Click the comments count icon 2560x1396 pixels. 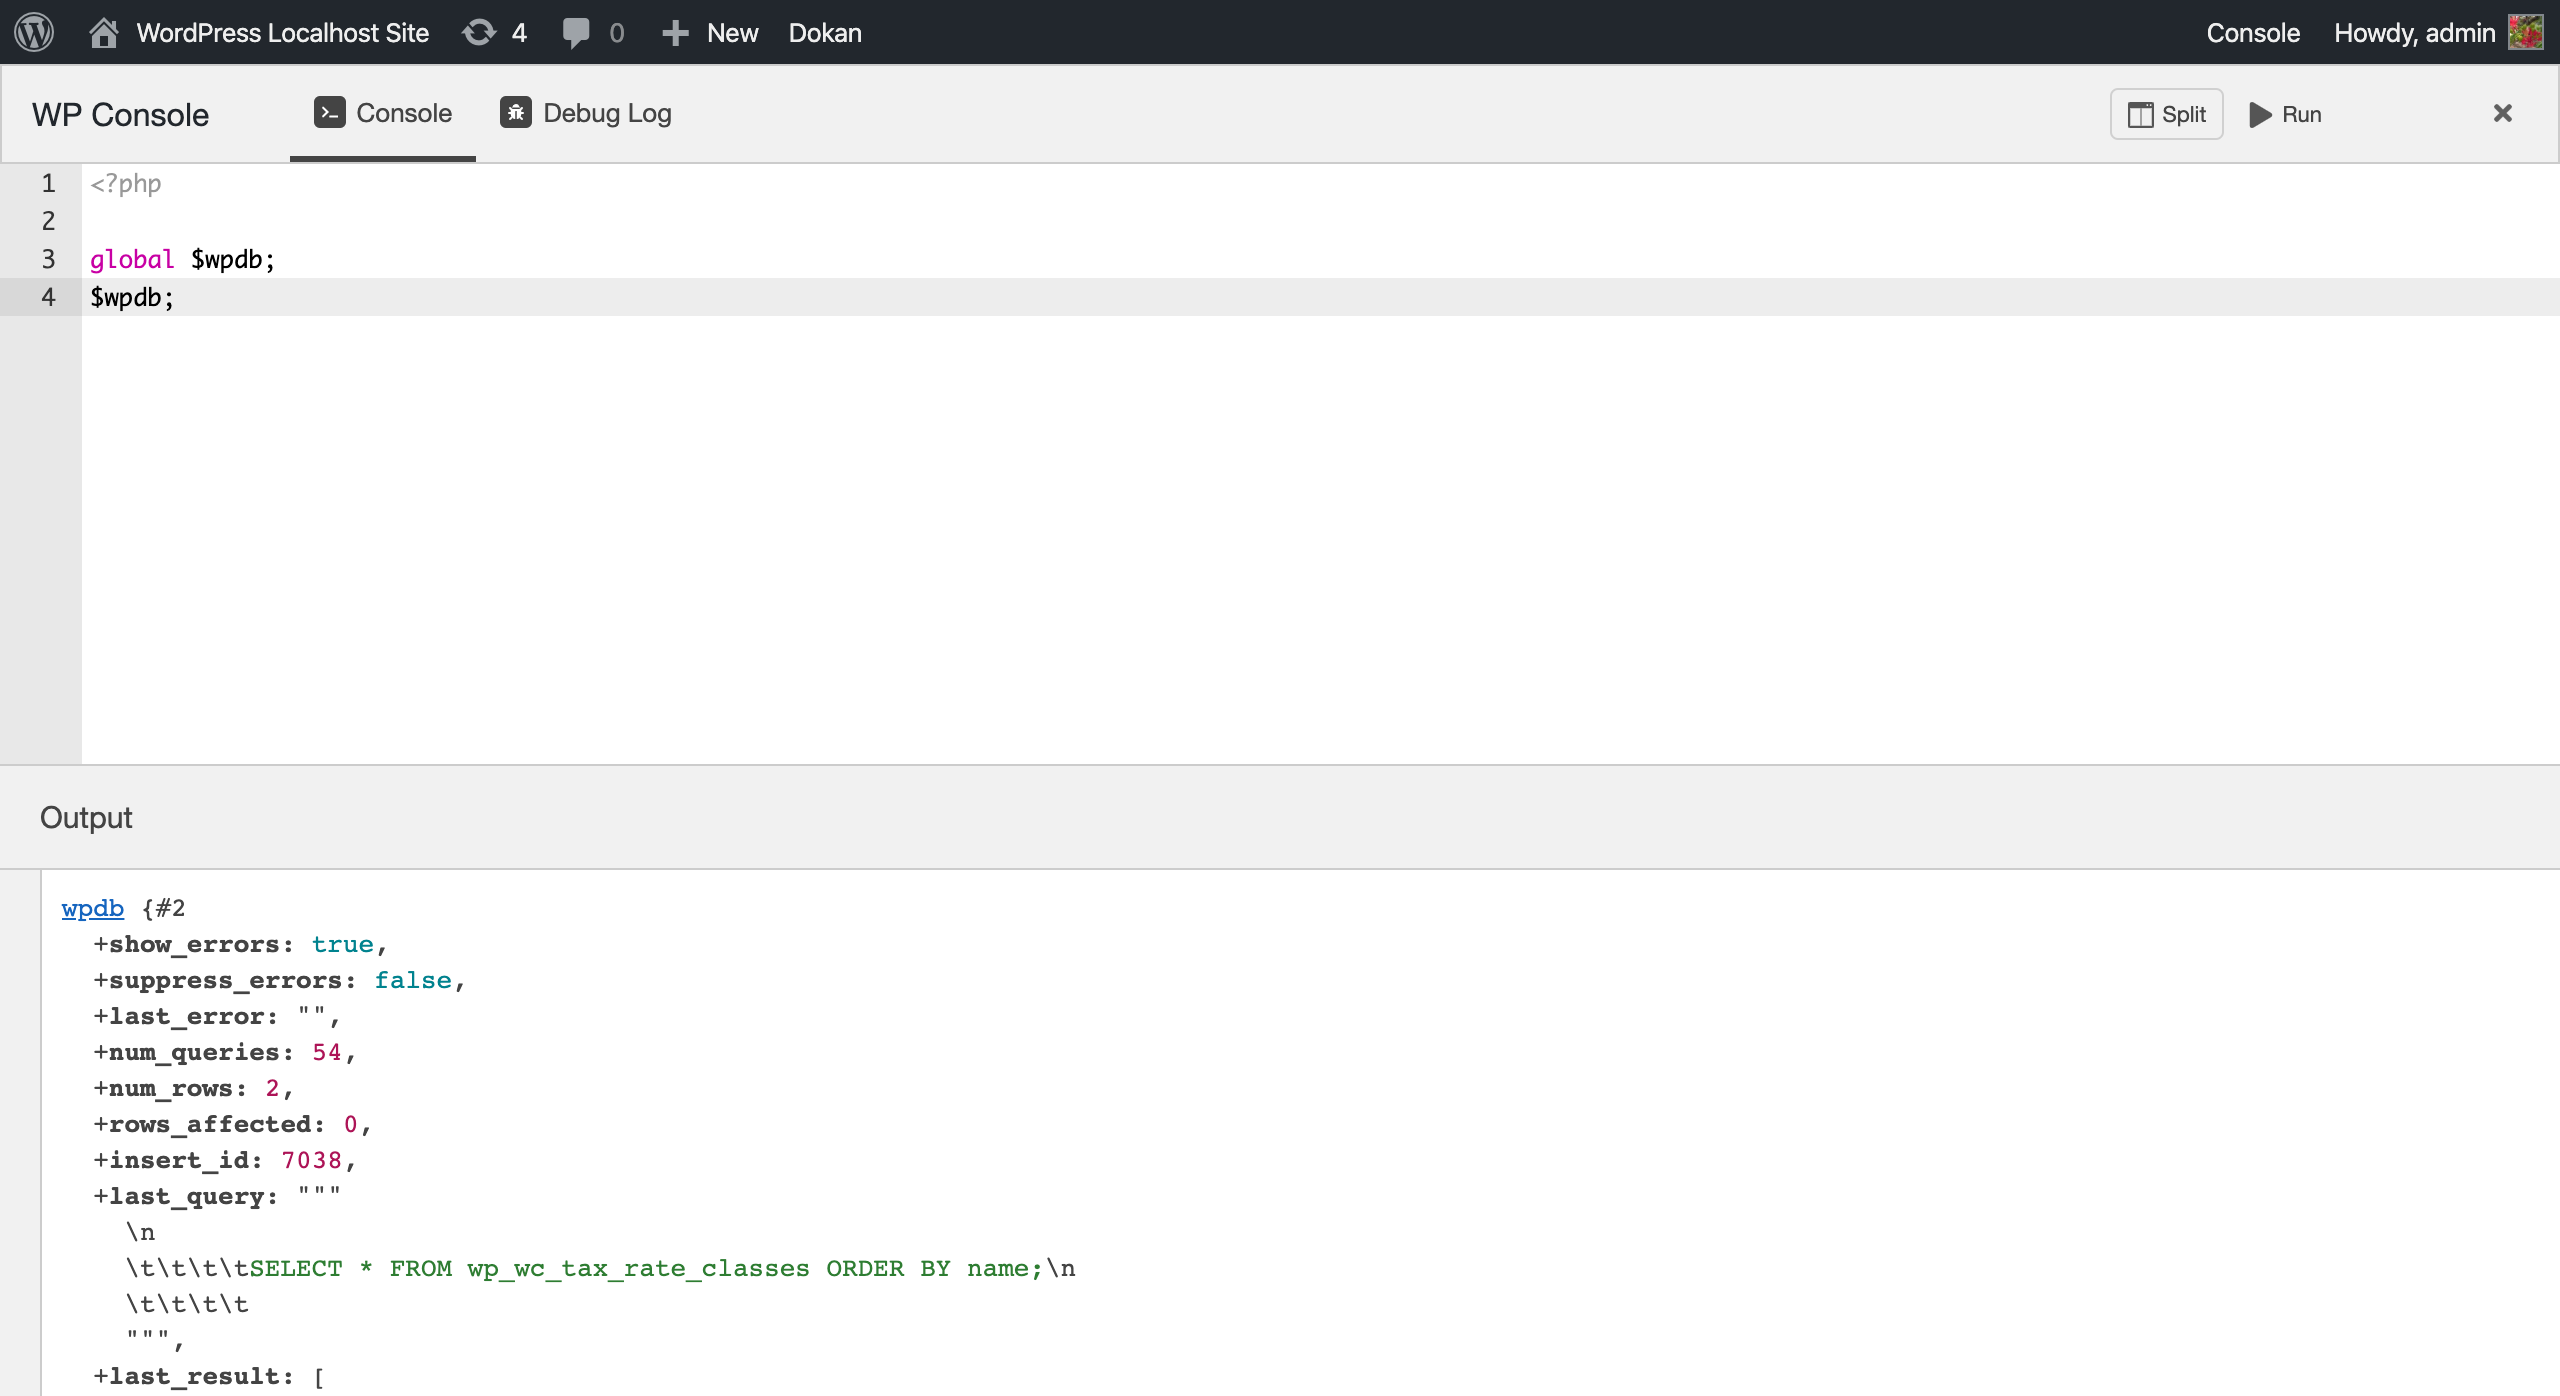click(x=576, y=33)
